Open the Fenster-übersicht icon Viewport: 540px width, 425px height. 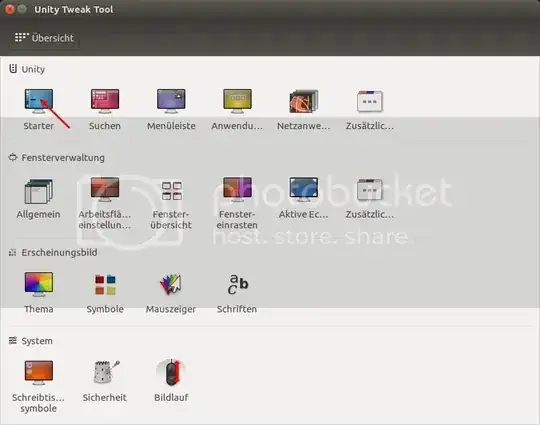click(172, 191)
